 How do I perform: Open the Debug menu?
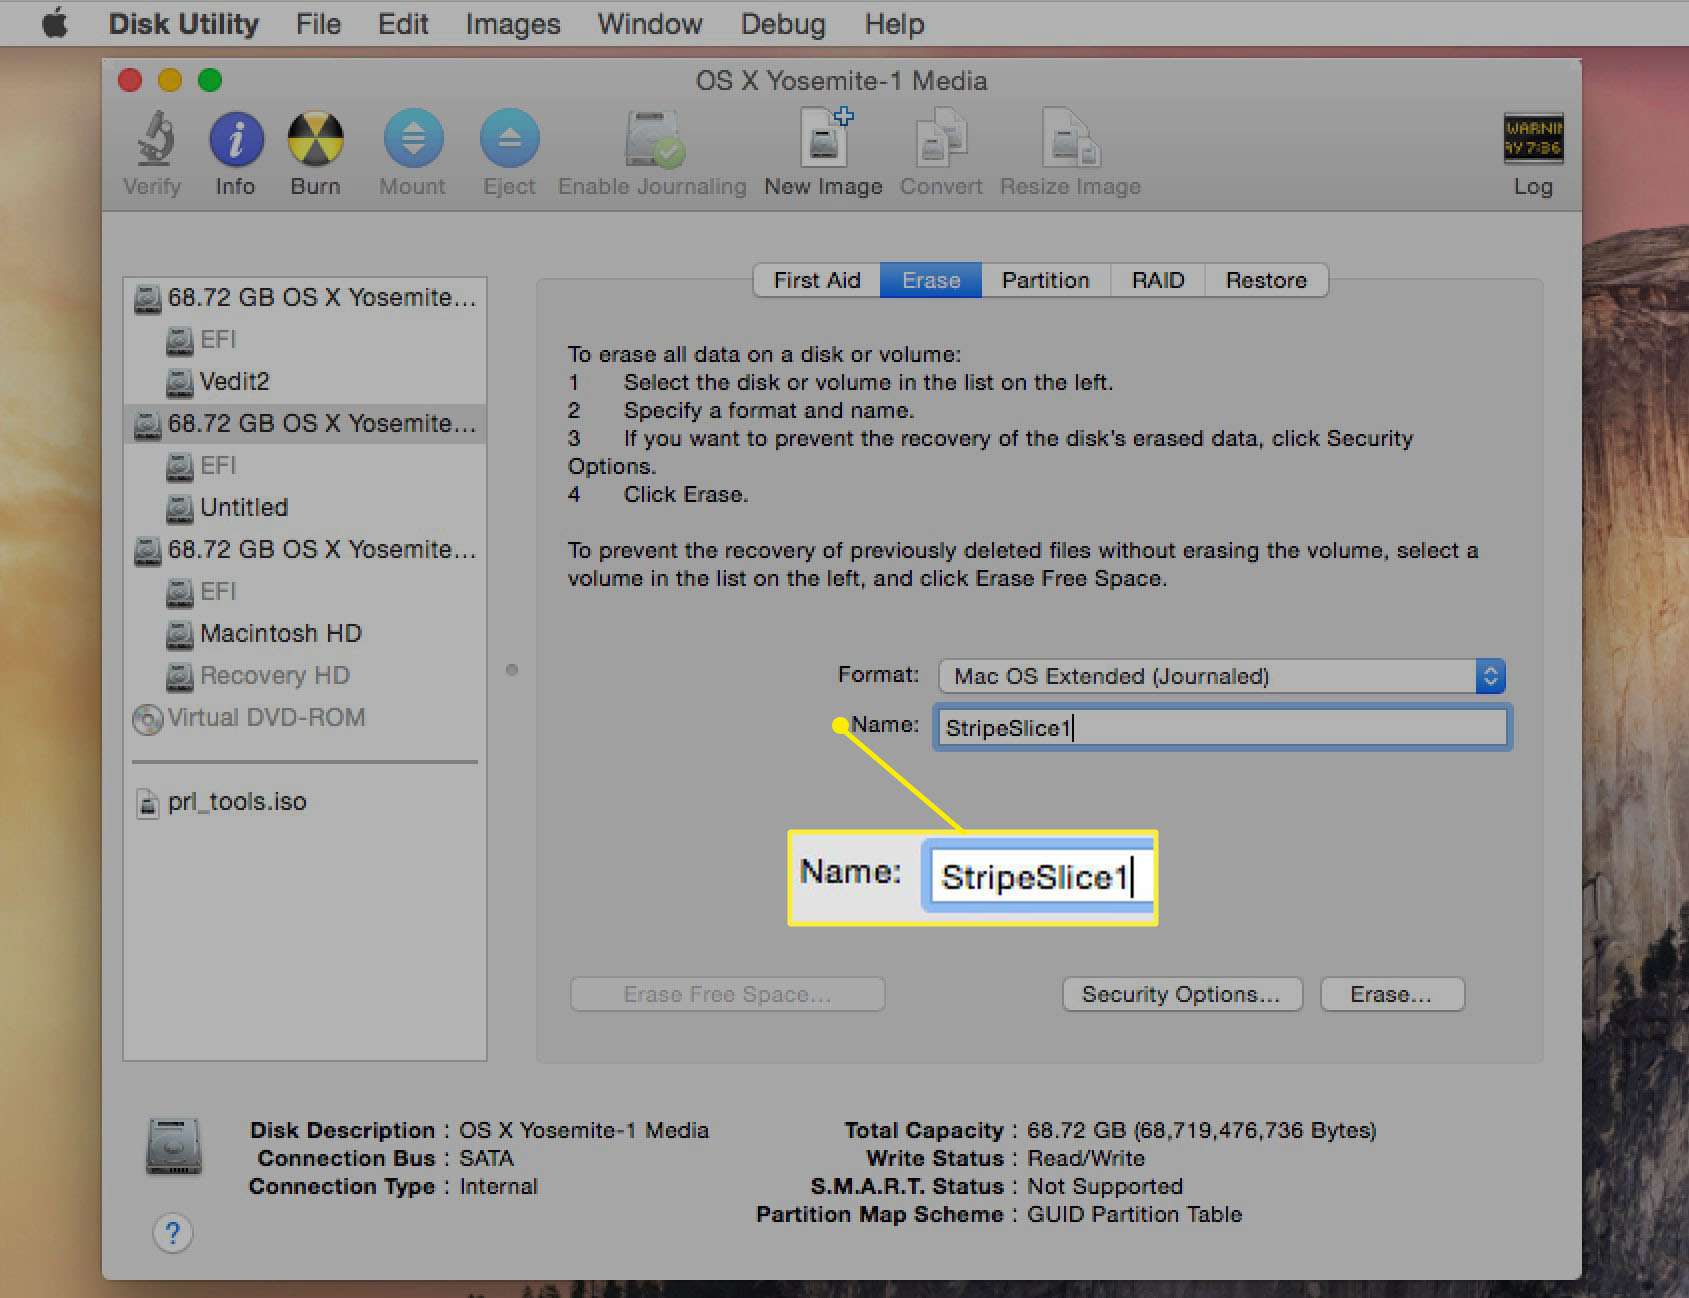tap(783, 23)
